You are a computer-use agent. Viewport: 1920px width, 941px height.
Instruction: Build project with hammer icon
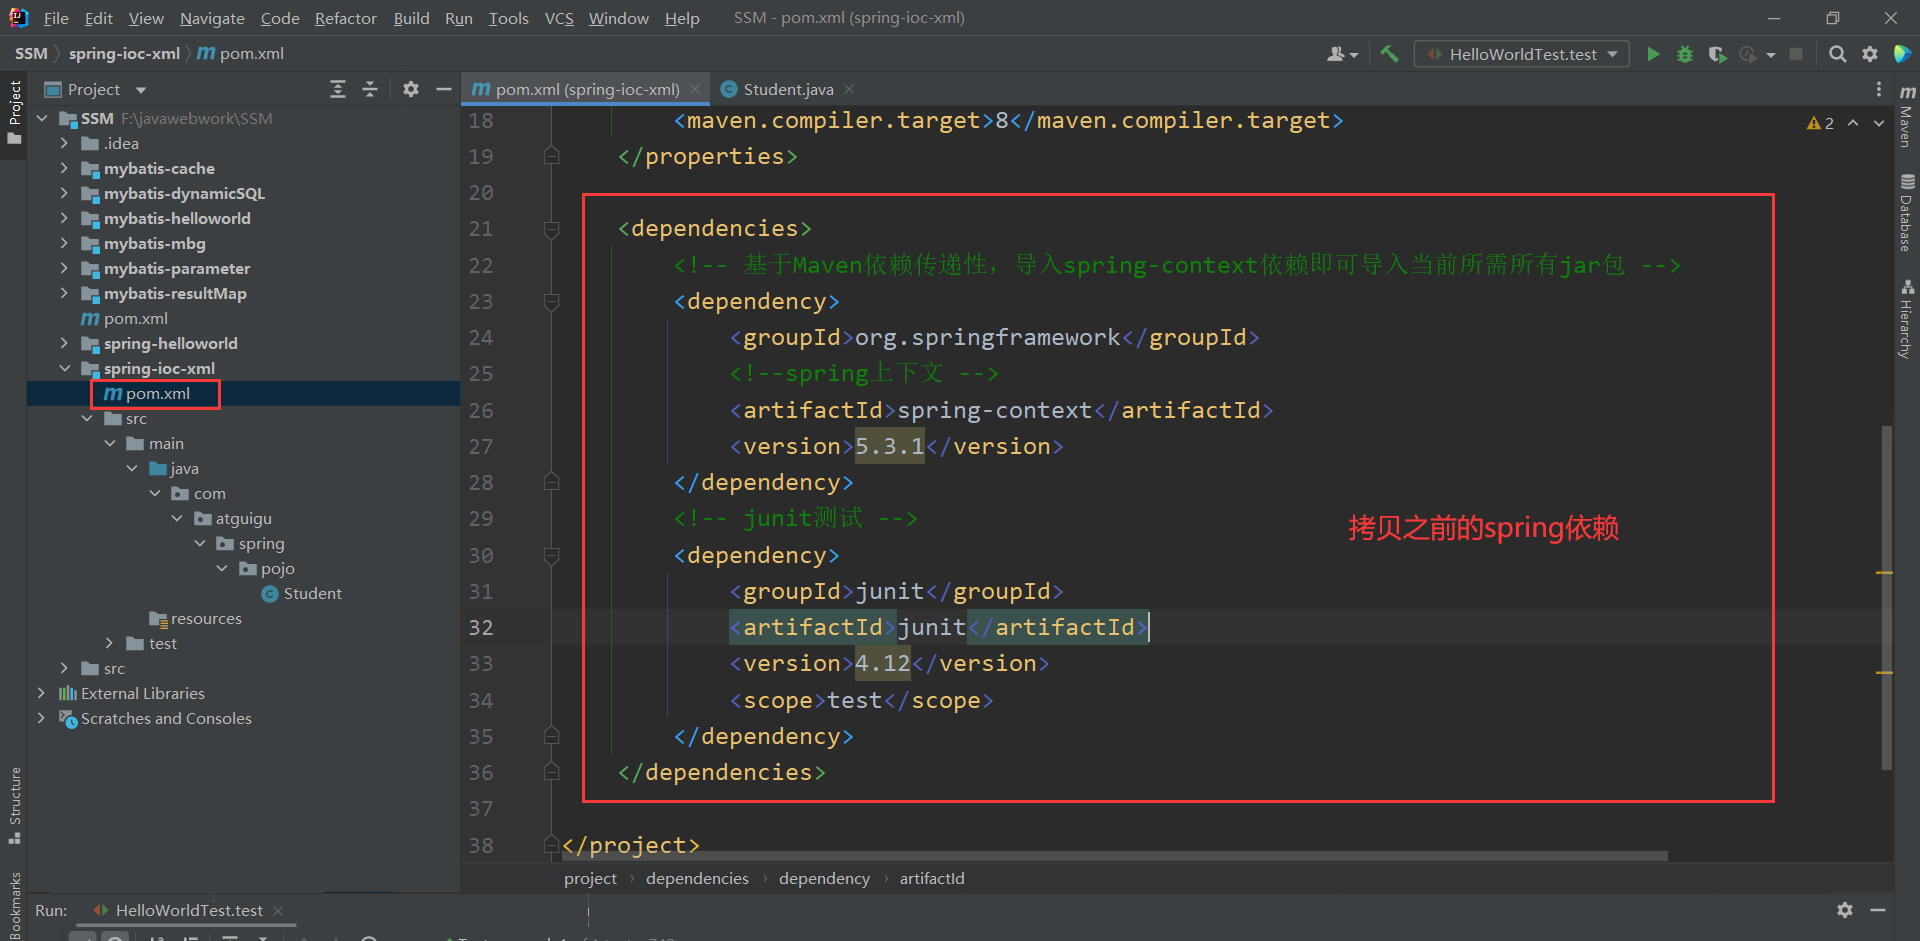1389,54
